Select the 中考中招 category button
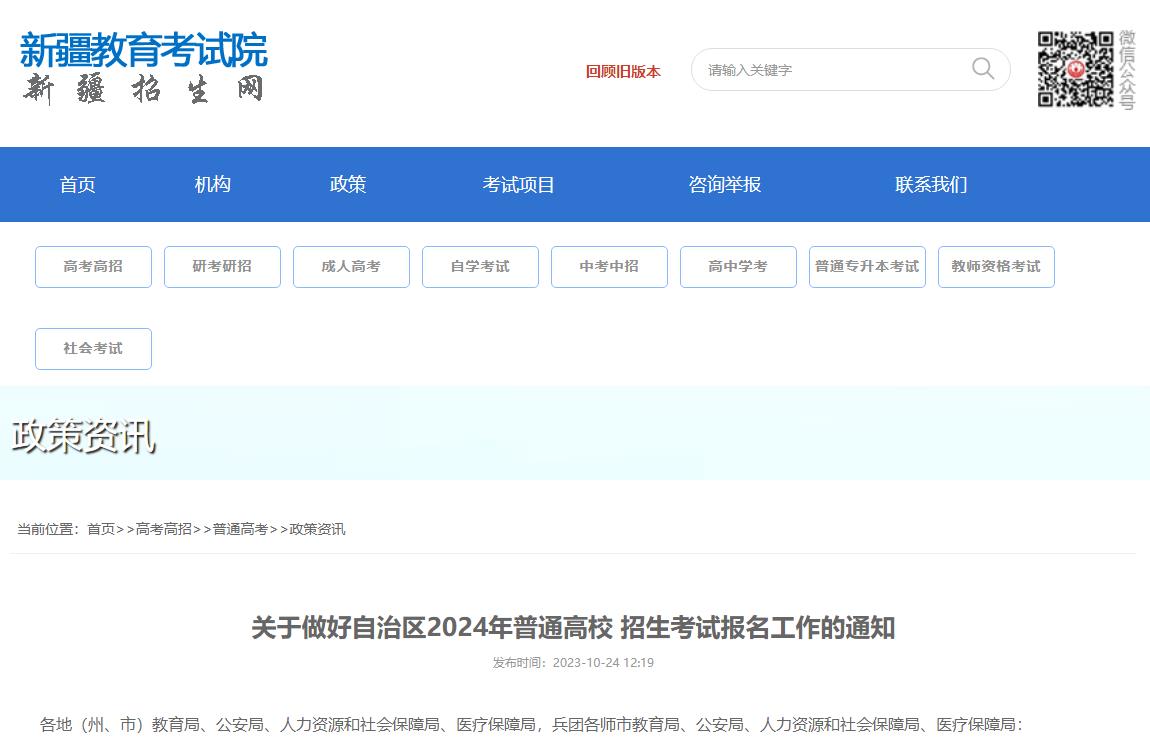 (609, 267)
